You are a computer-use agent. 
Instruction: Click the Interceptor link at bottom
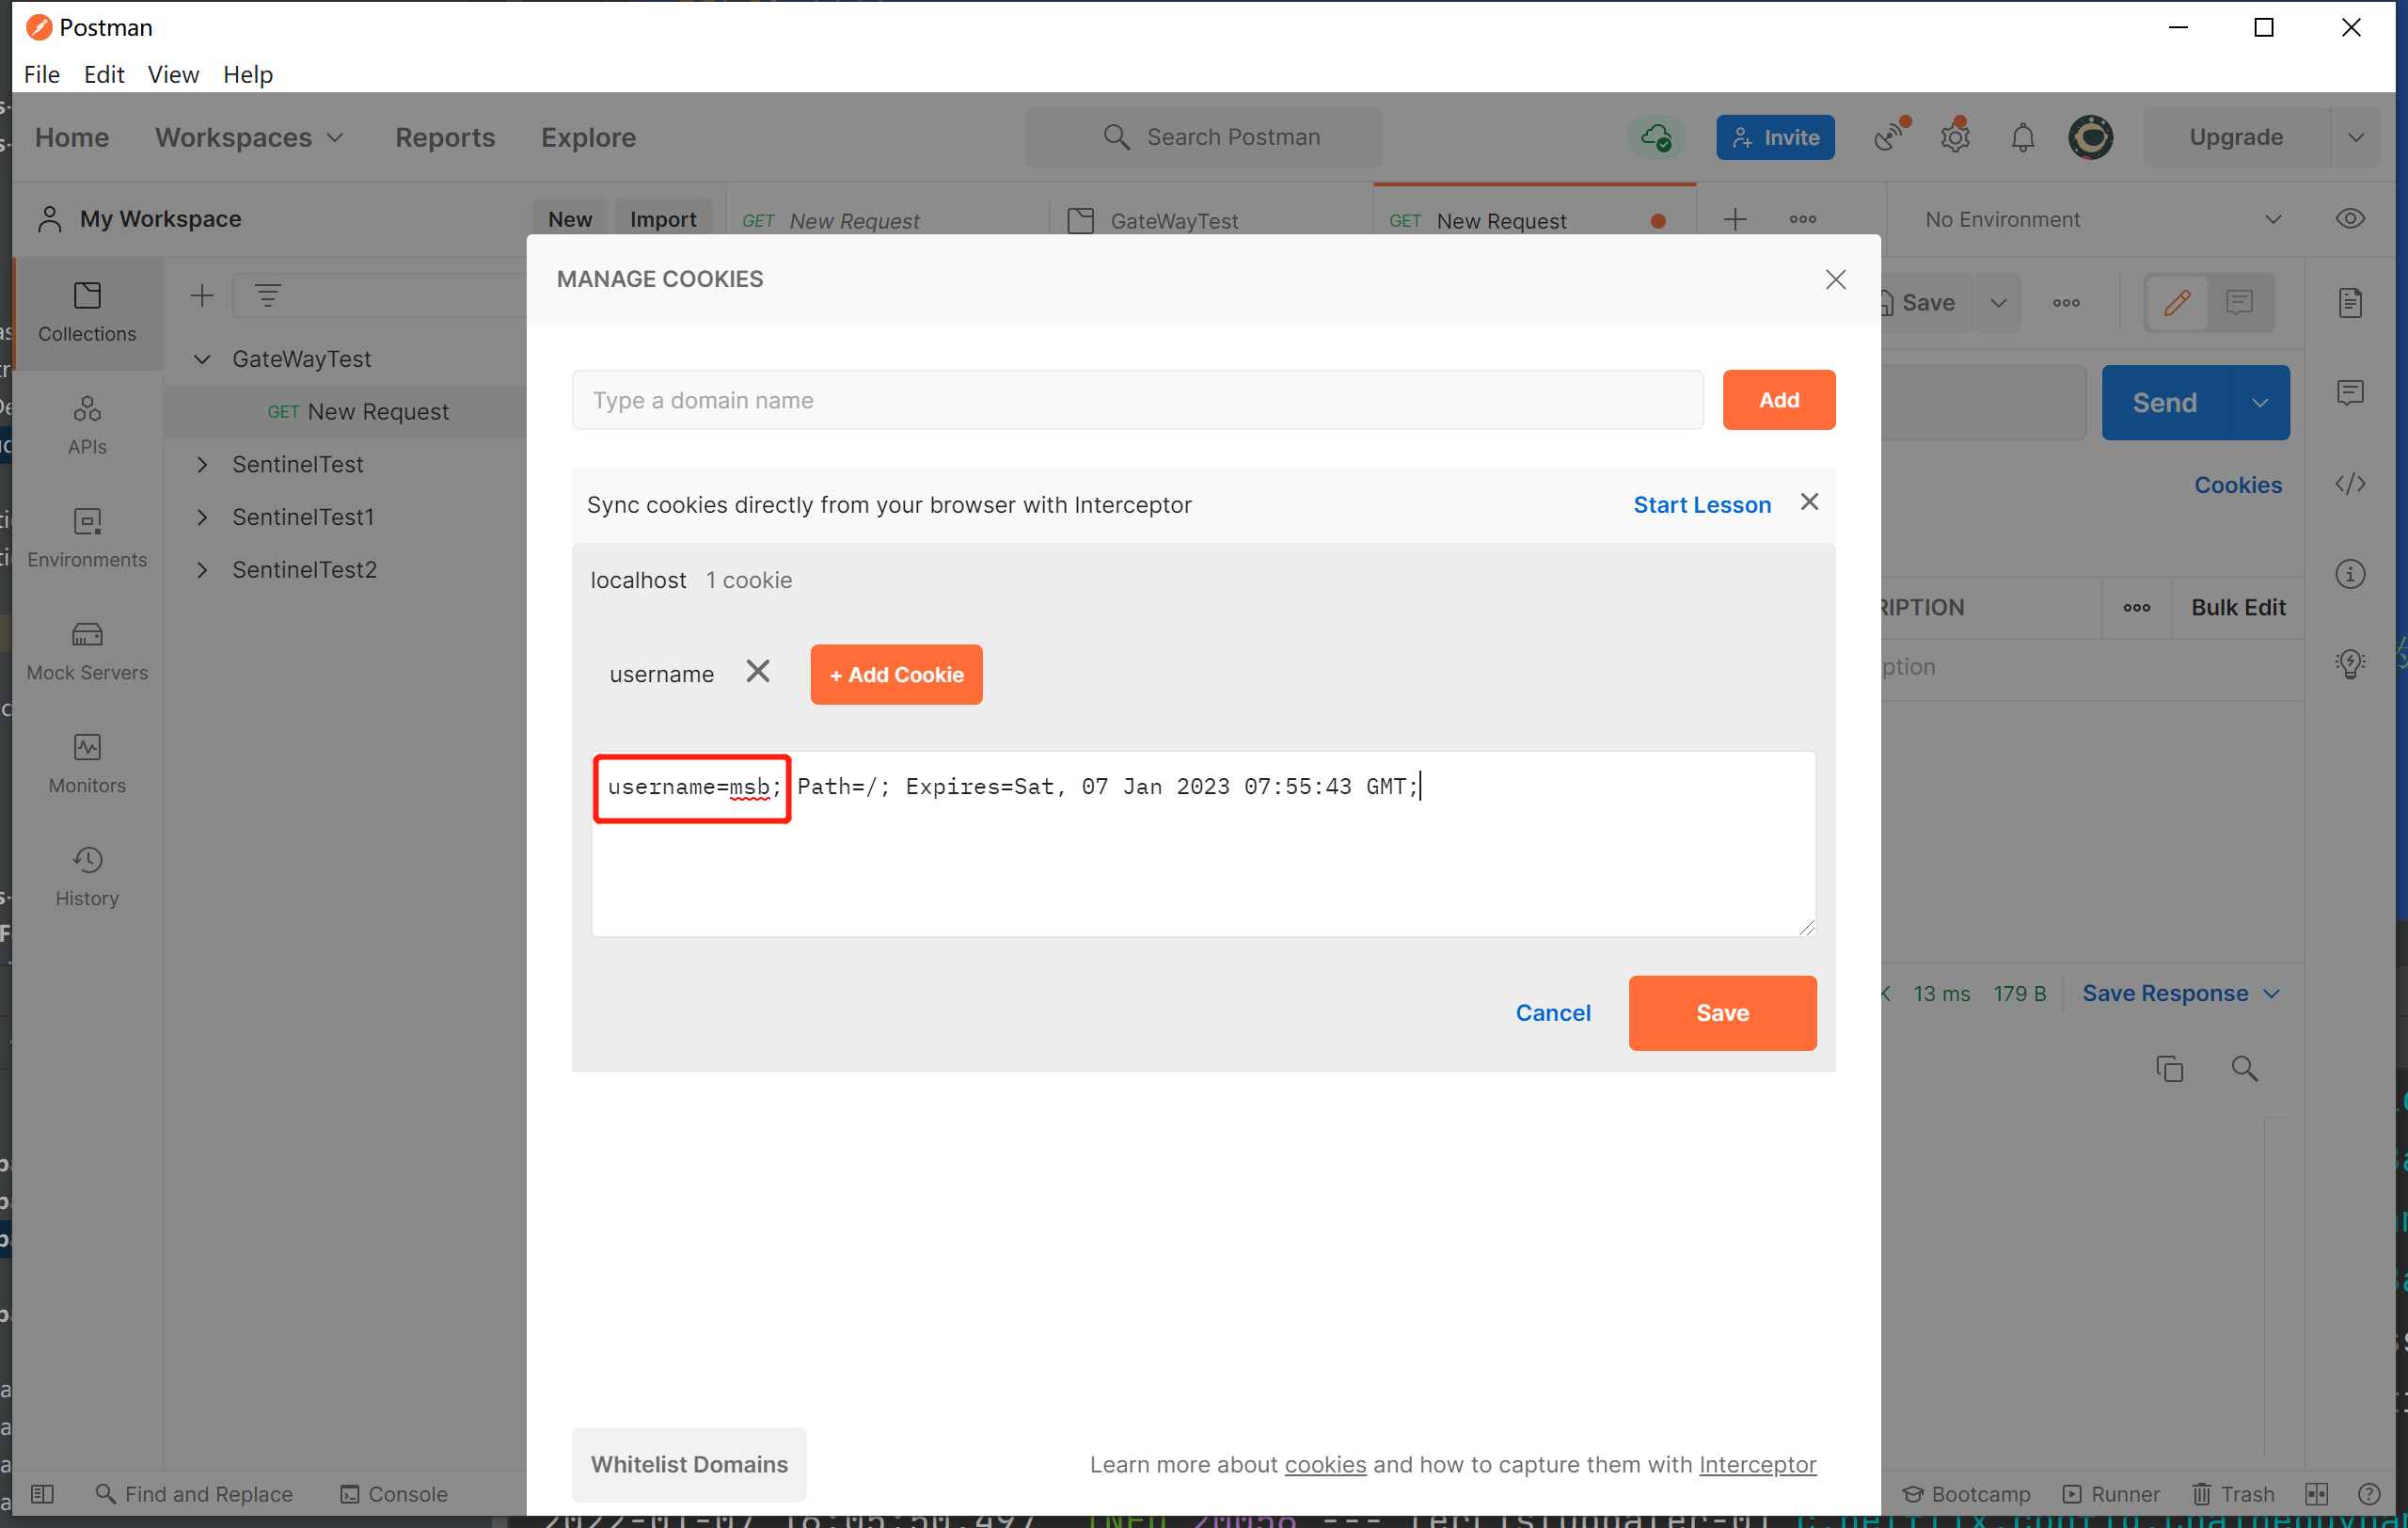pyautogui.click(x=1757, y=1464)
